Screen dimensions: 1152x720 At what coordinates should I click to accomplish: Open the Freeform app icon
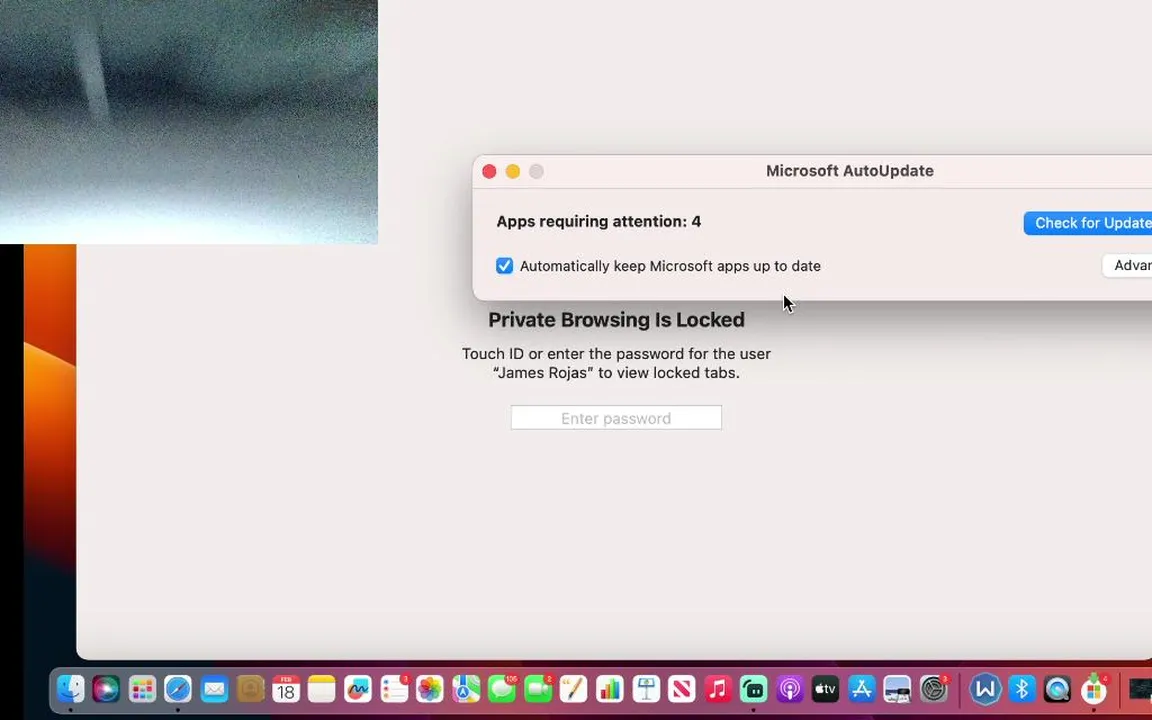(358, 689)
